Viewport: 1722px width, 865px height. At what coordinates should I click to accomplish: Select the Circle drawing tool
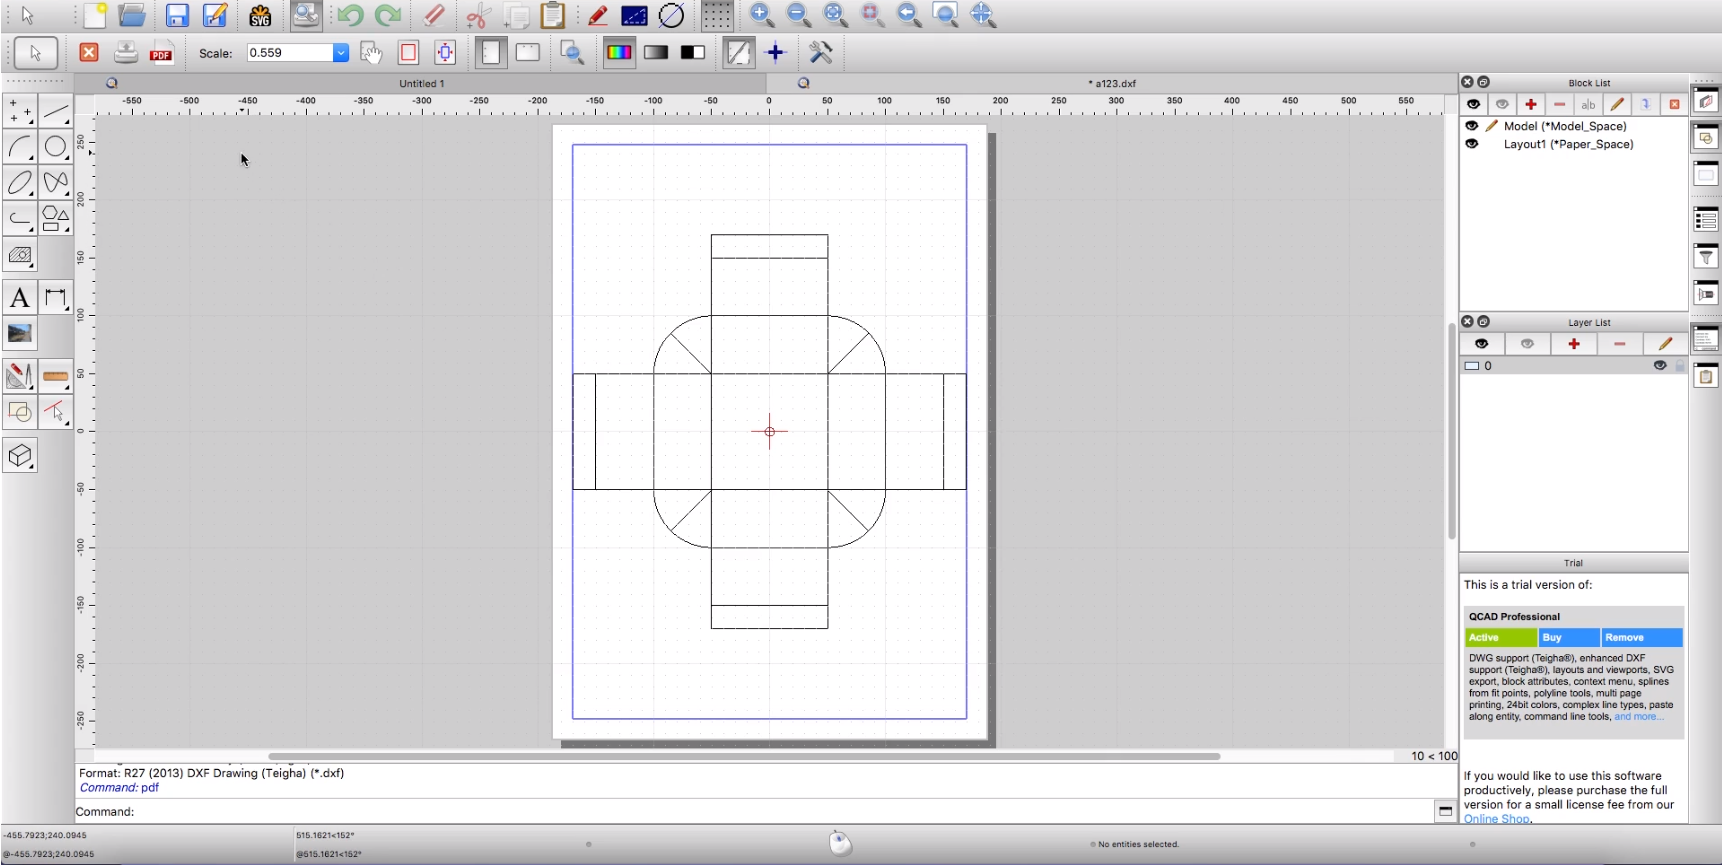(x=56, y=147)
